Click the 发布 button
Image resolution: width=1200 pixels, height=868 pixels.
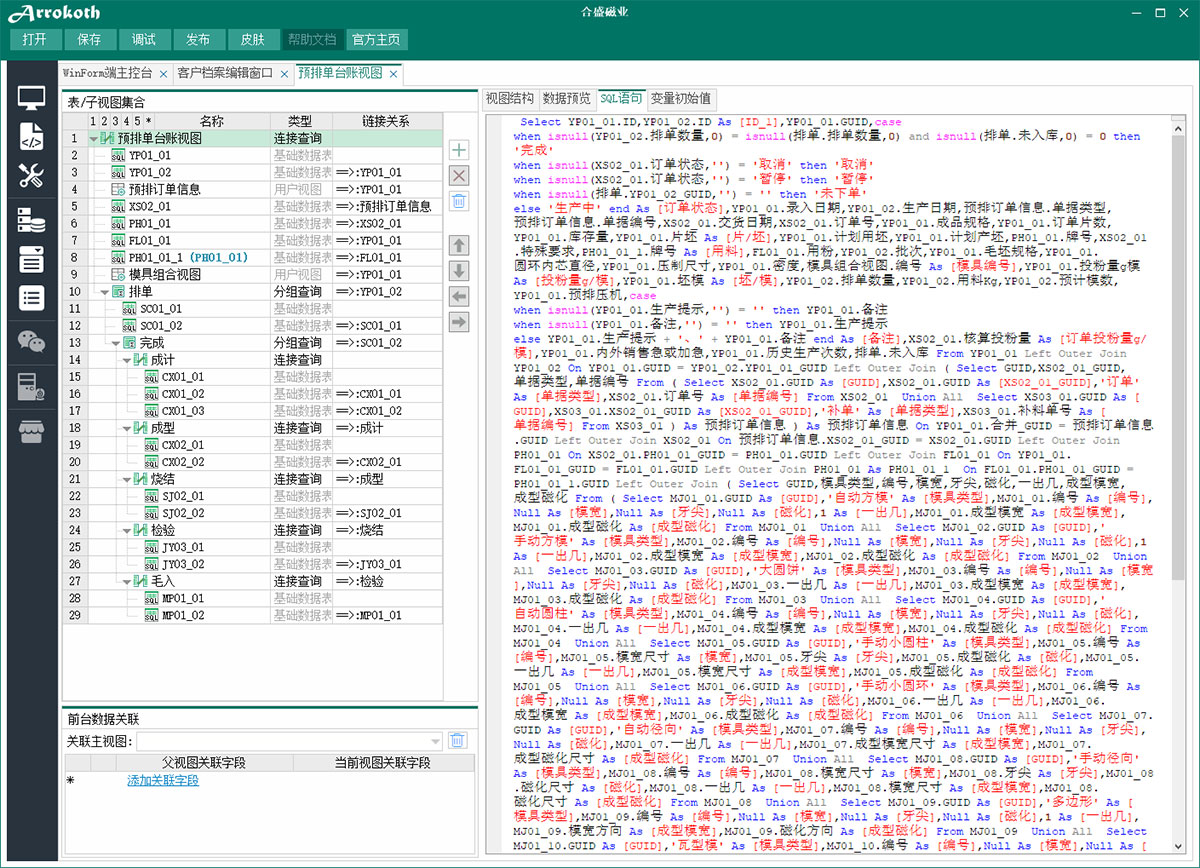click(198, 39)
